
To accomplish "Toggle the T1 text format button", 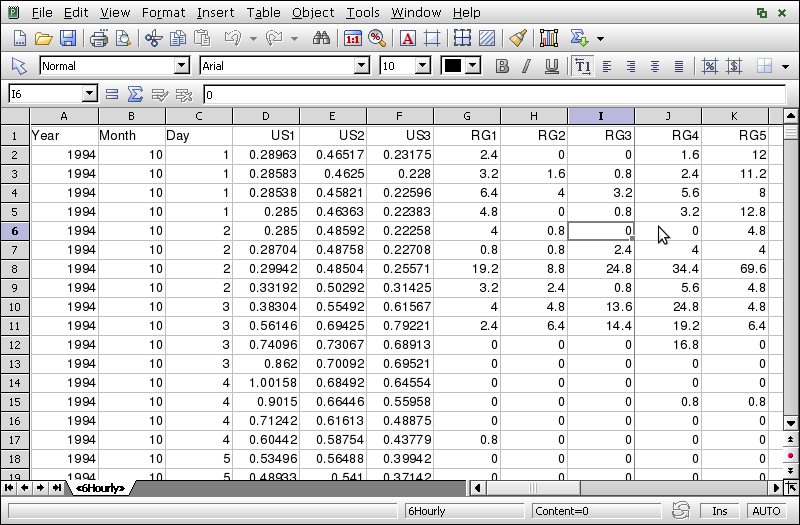I will (582, 66).
